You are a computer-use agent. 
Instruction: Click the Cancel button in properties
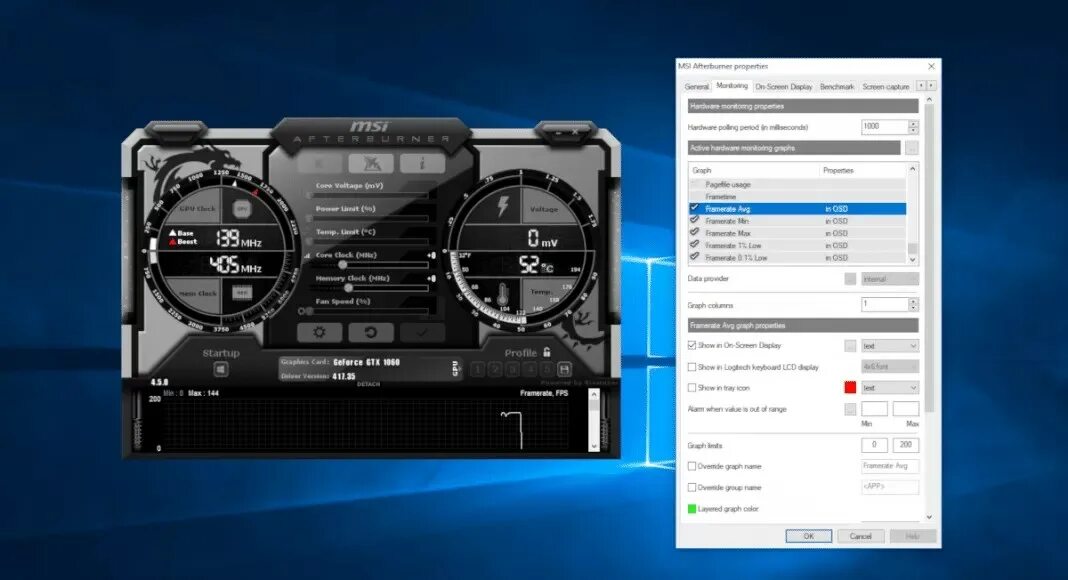pyautogui.click(x=860, y=536)
